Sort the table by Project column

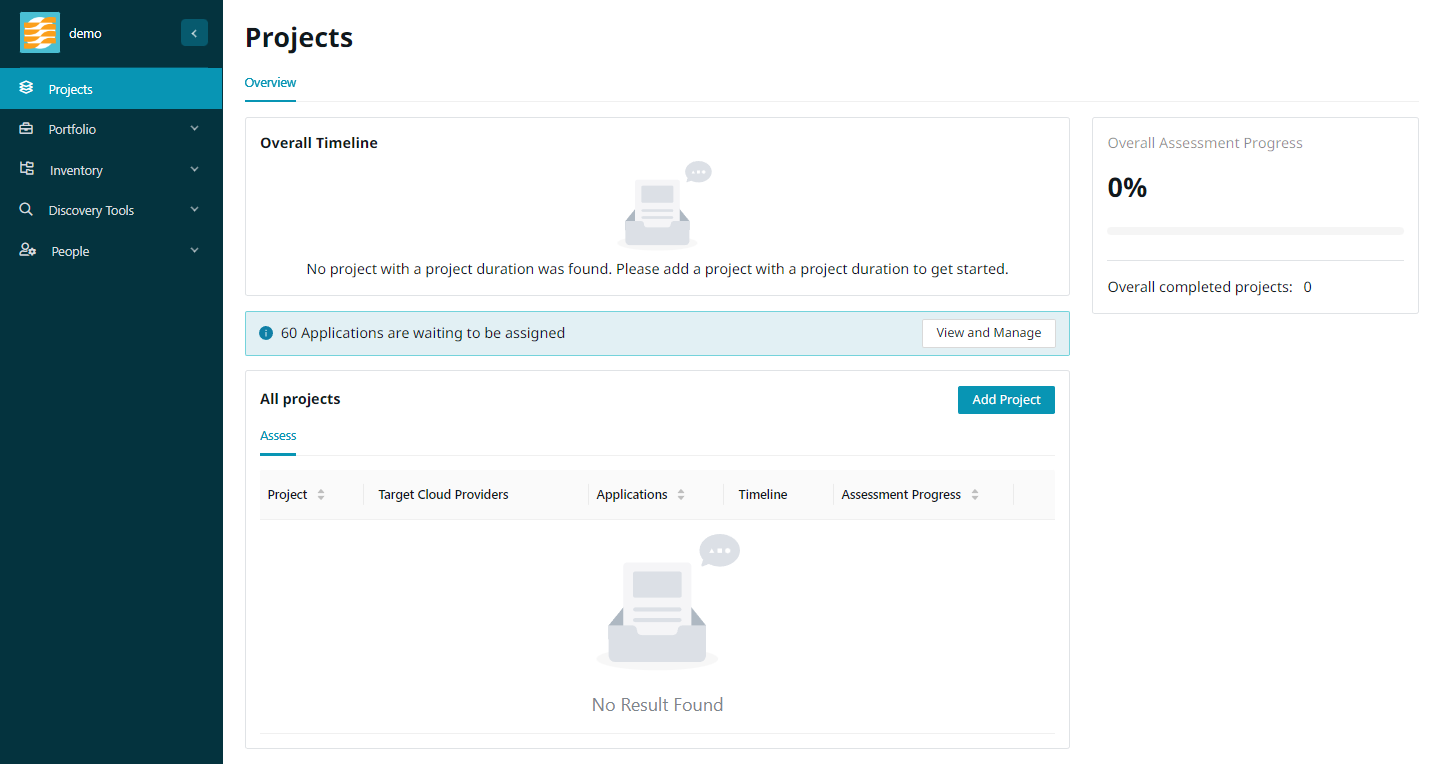[320, 495]
